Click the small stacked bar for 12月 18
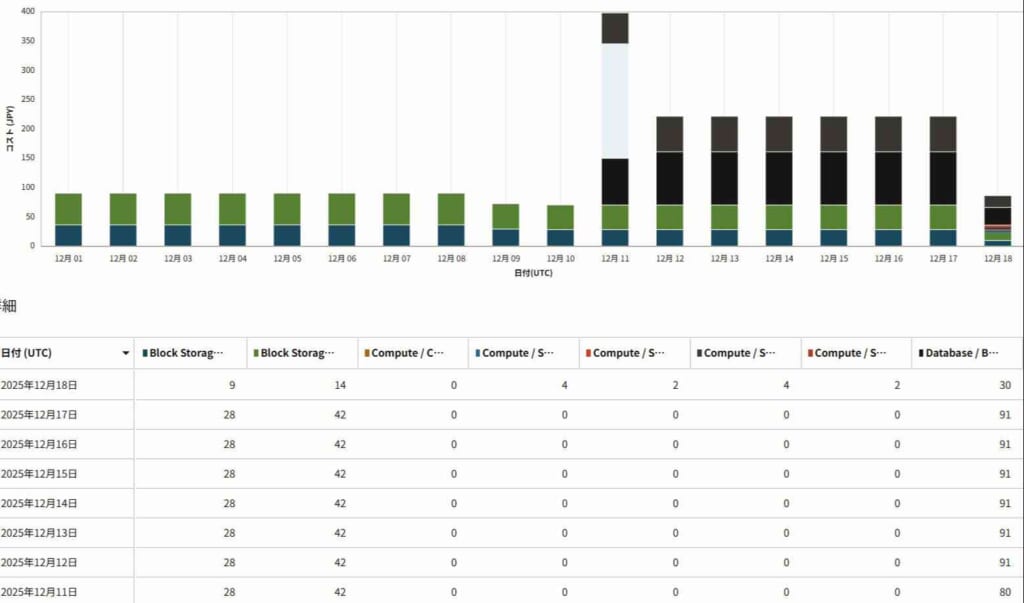This screenshot has width=1024, height=603. tap(998, 220)
